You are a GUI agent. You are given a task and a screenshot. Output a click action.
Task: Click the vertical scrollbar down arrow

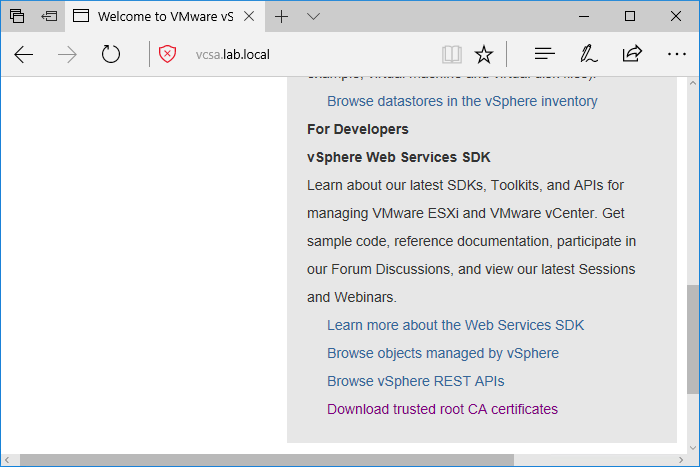click(693, 448)
